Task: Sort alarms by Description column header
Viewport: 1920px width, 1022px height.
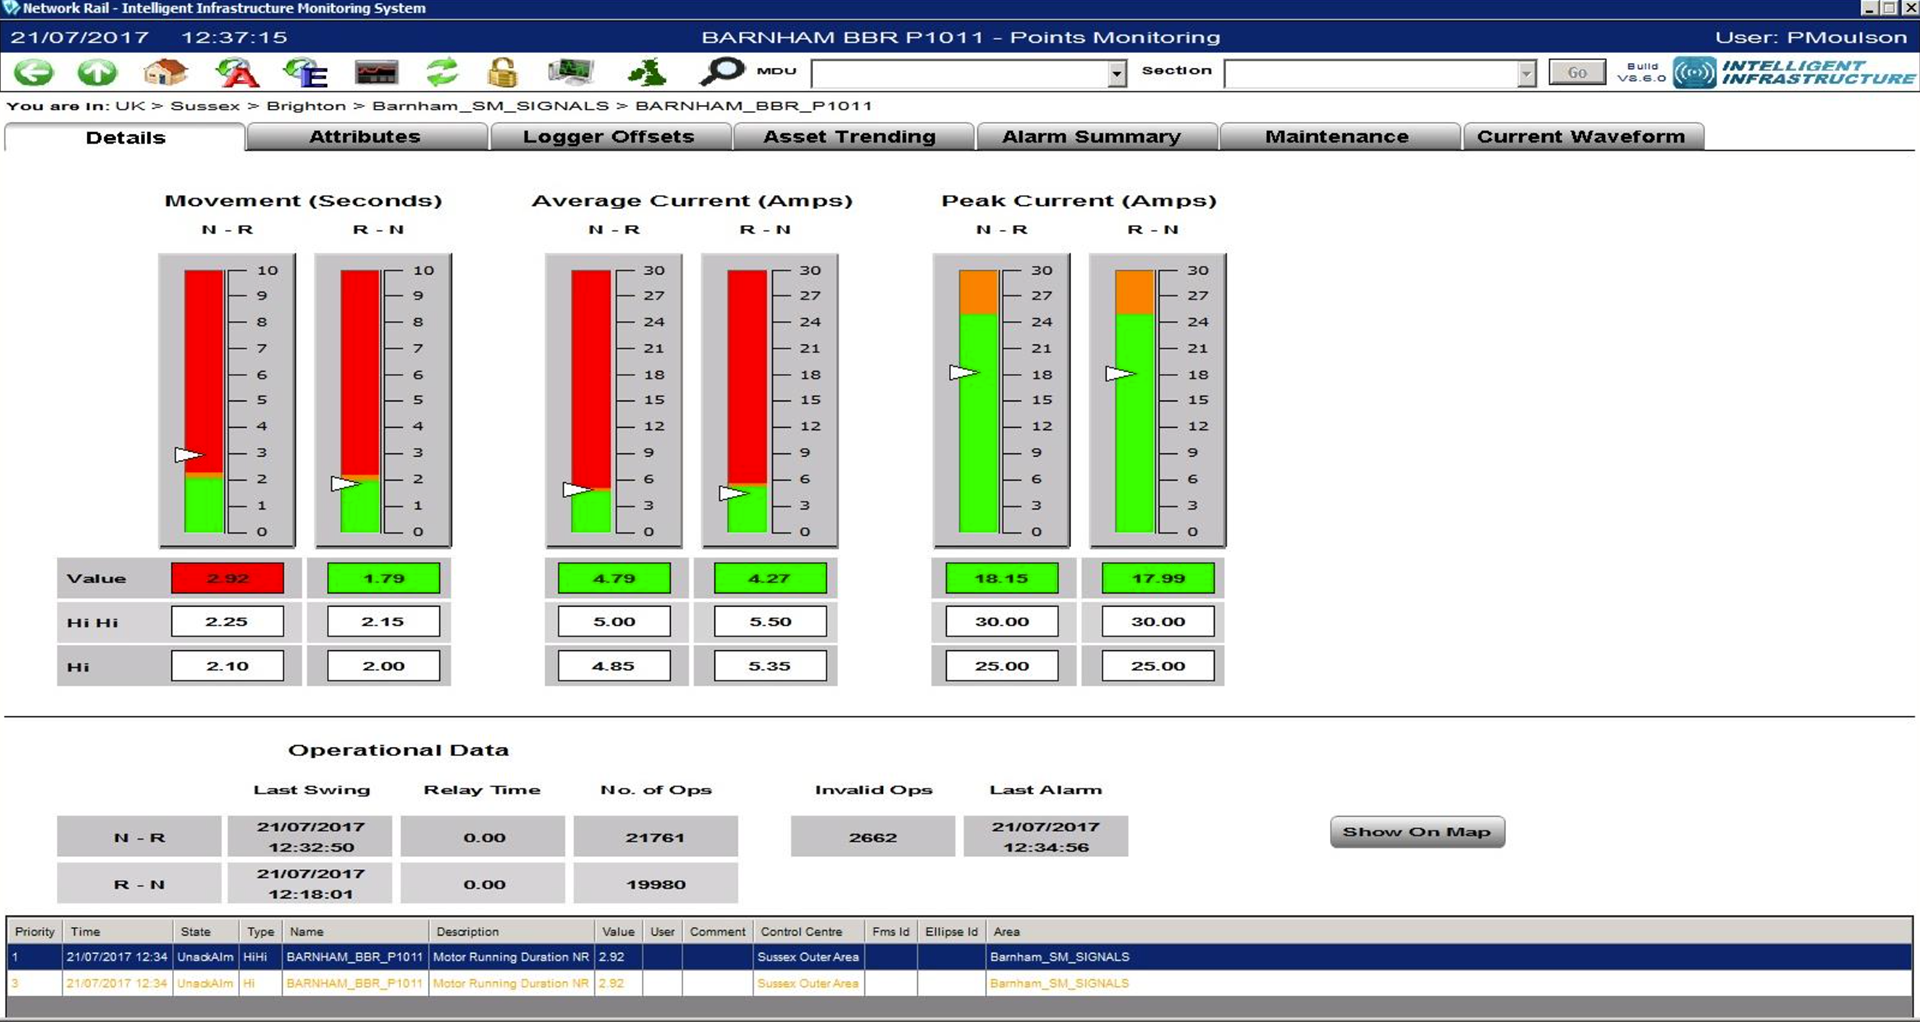Action: (x=512, y=931)
